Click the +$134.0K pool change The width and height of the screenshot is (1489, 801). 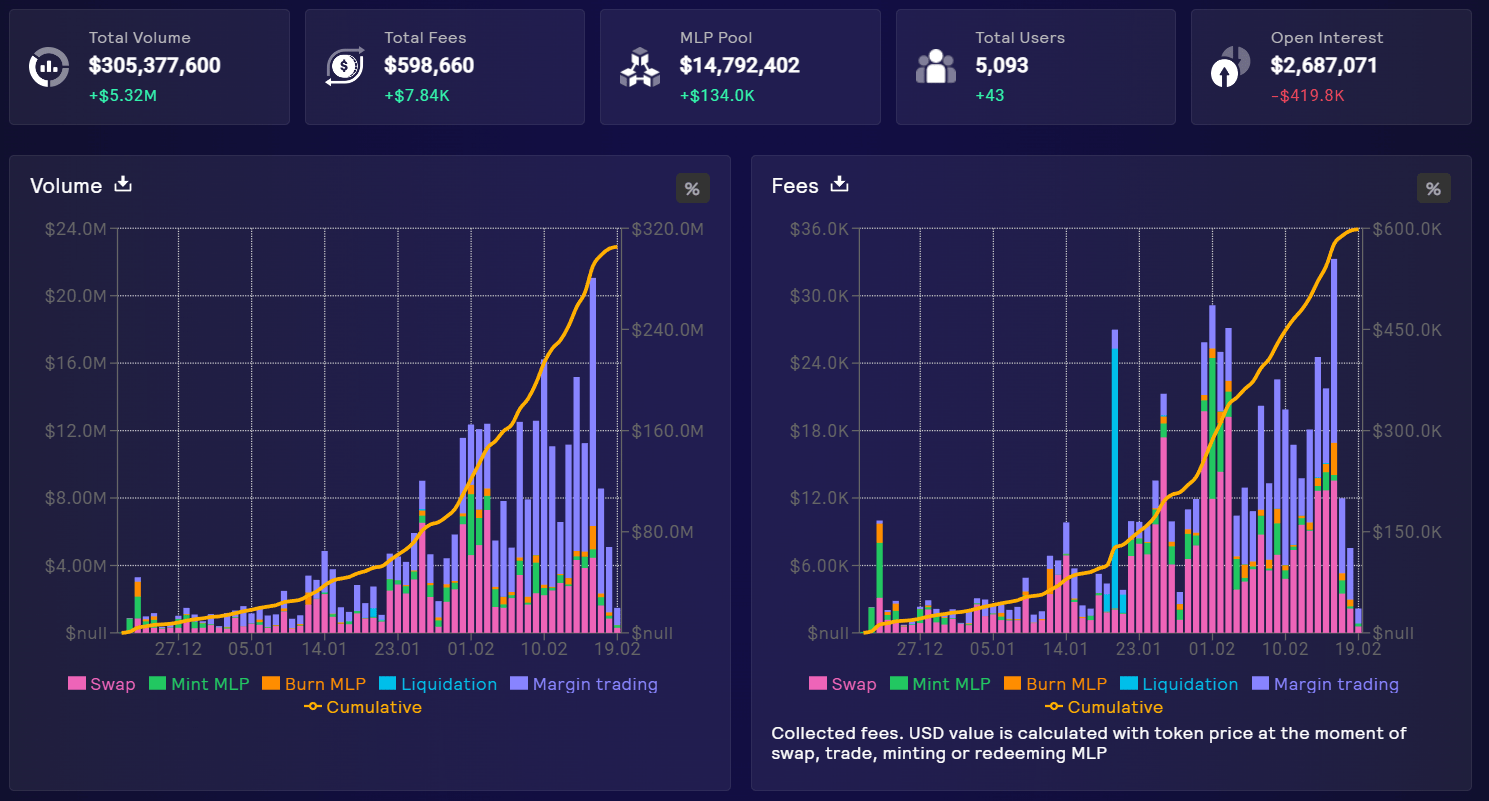(717, 96)
